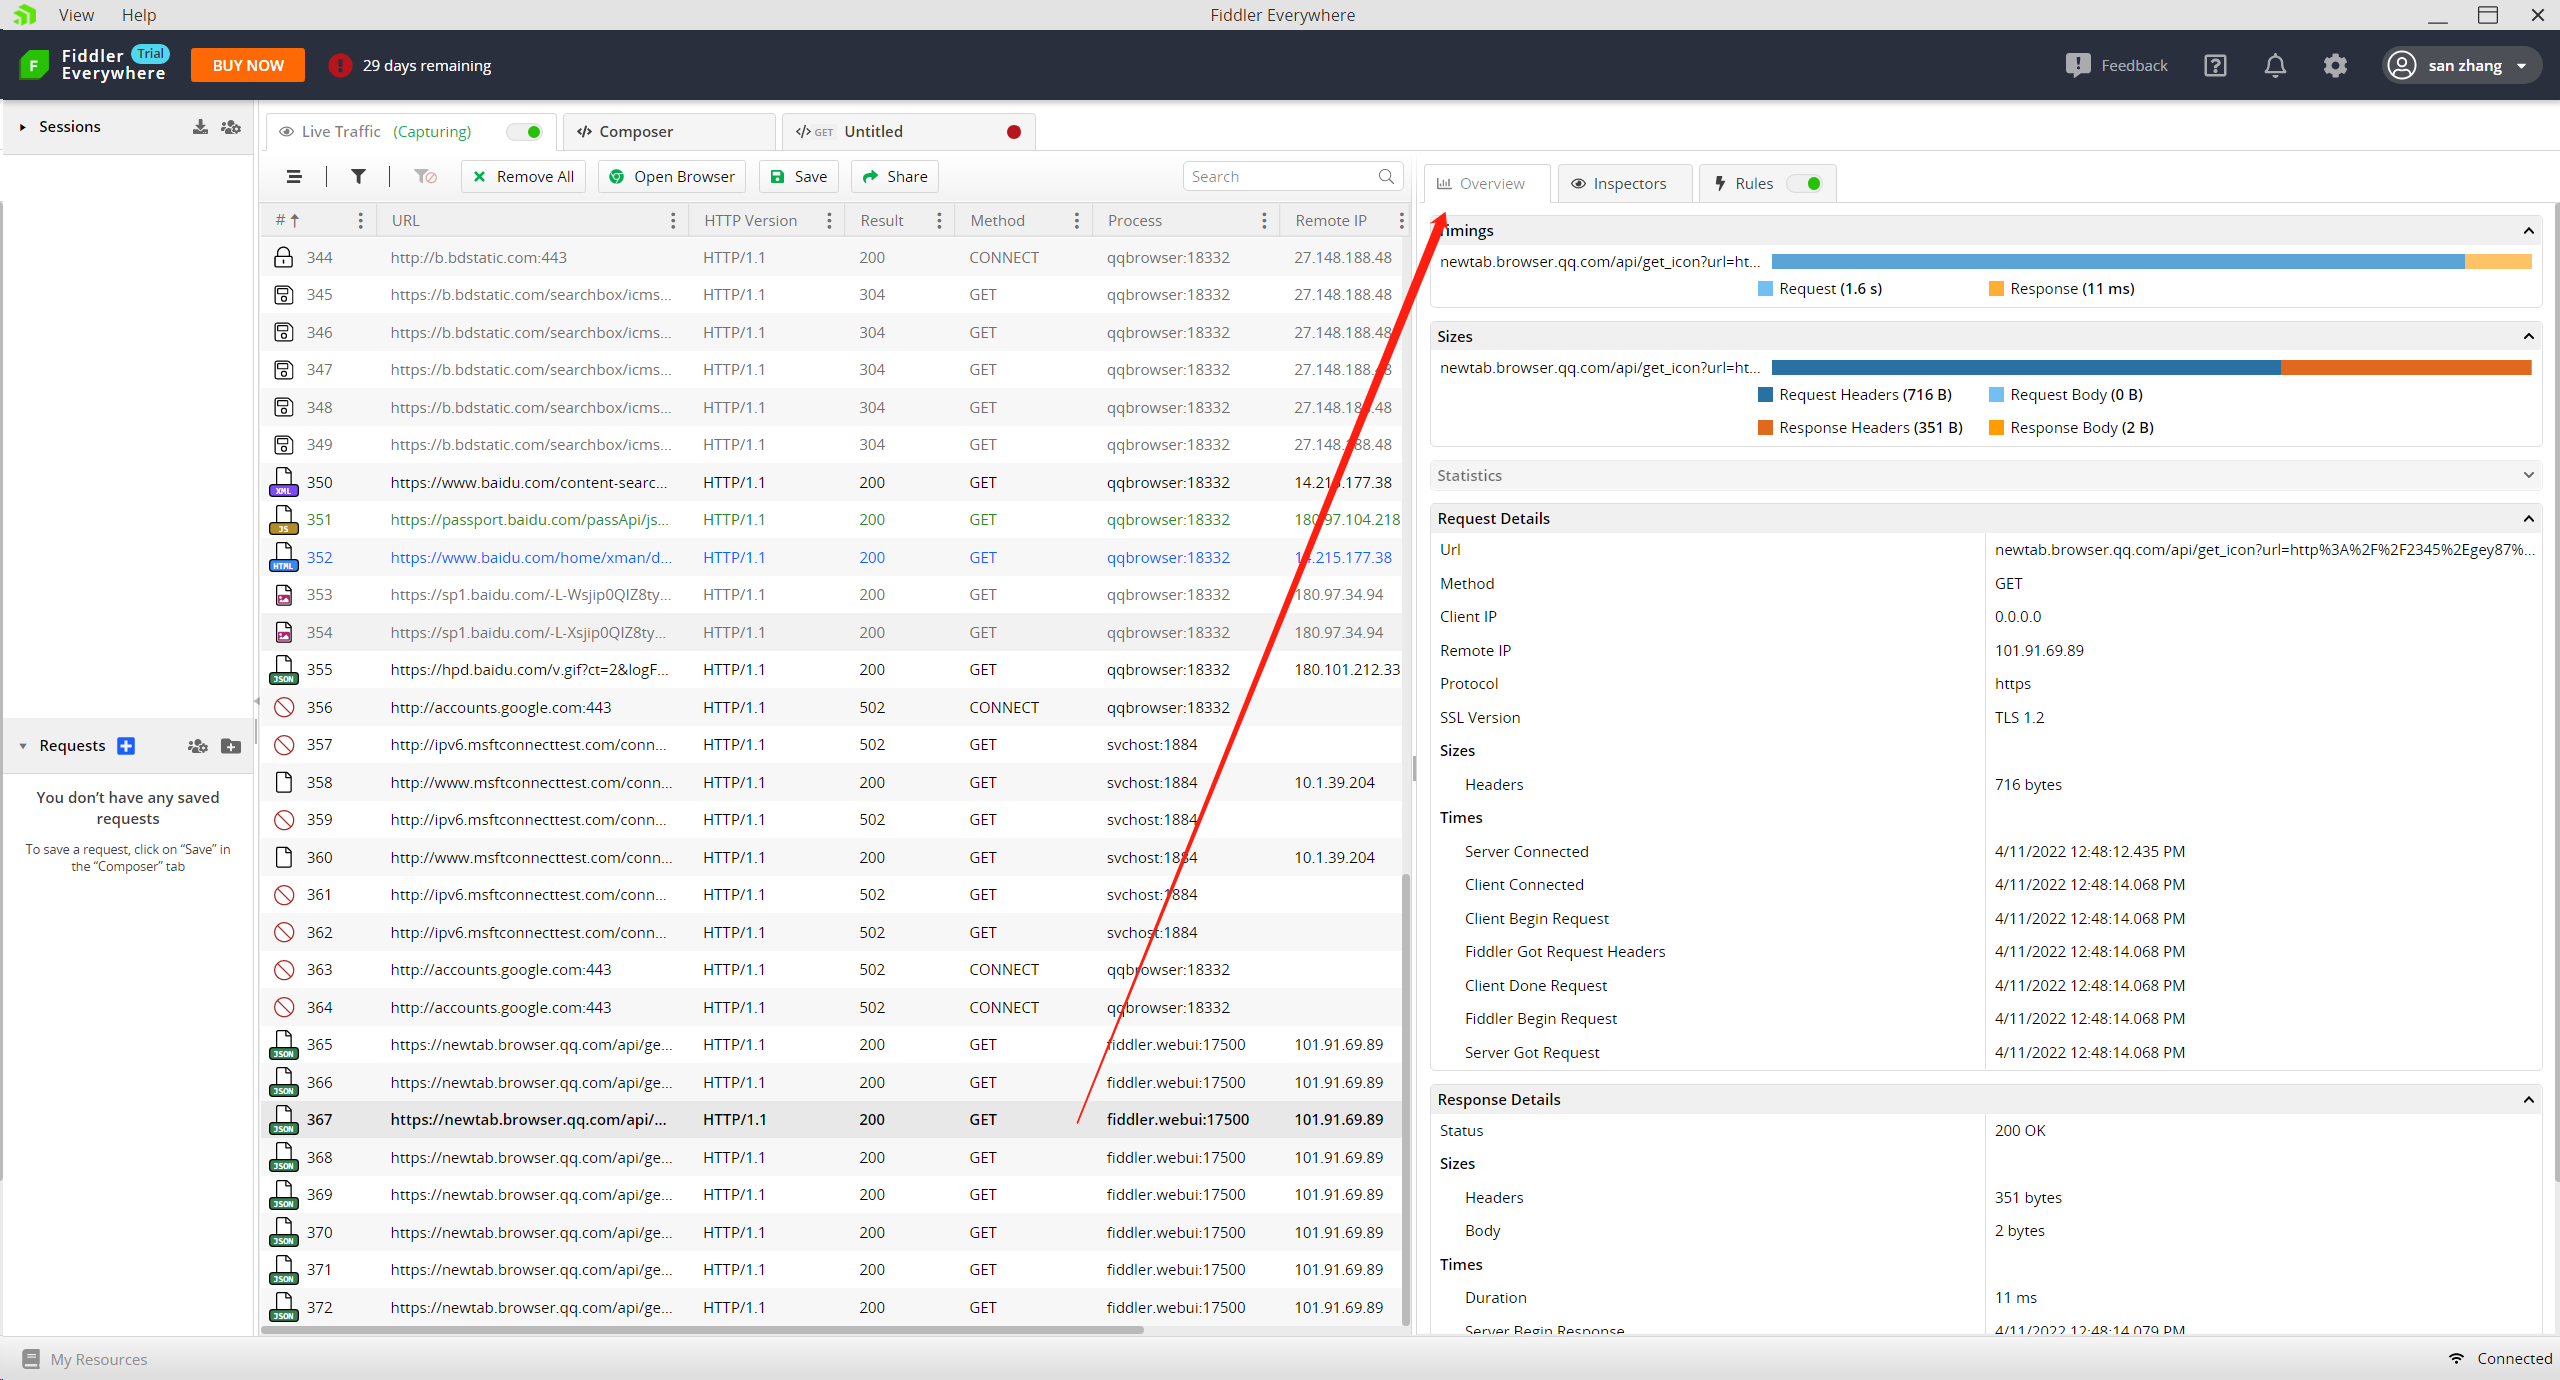
Task: Collapse the Requests section
Action: [22, 746]
